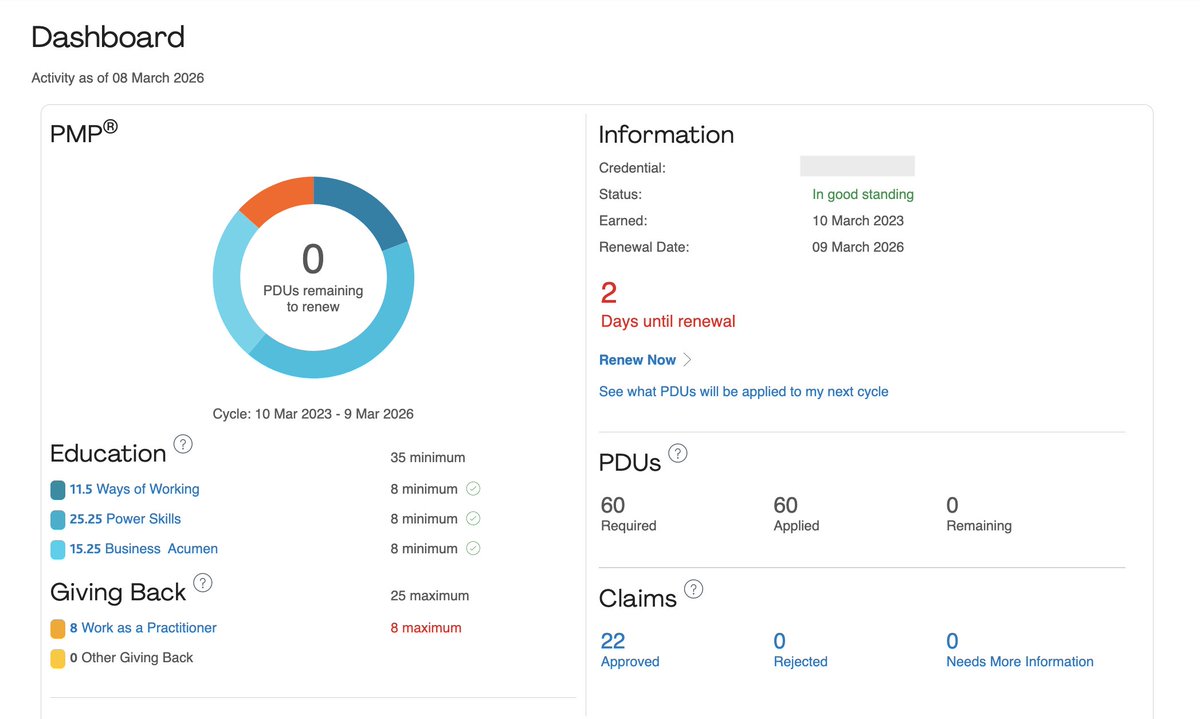
Task: Click the Power Skills color swatch
Action: [58, 520]
